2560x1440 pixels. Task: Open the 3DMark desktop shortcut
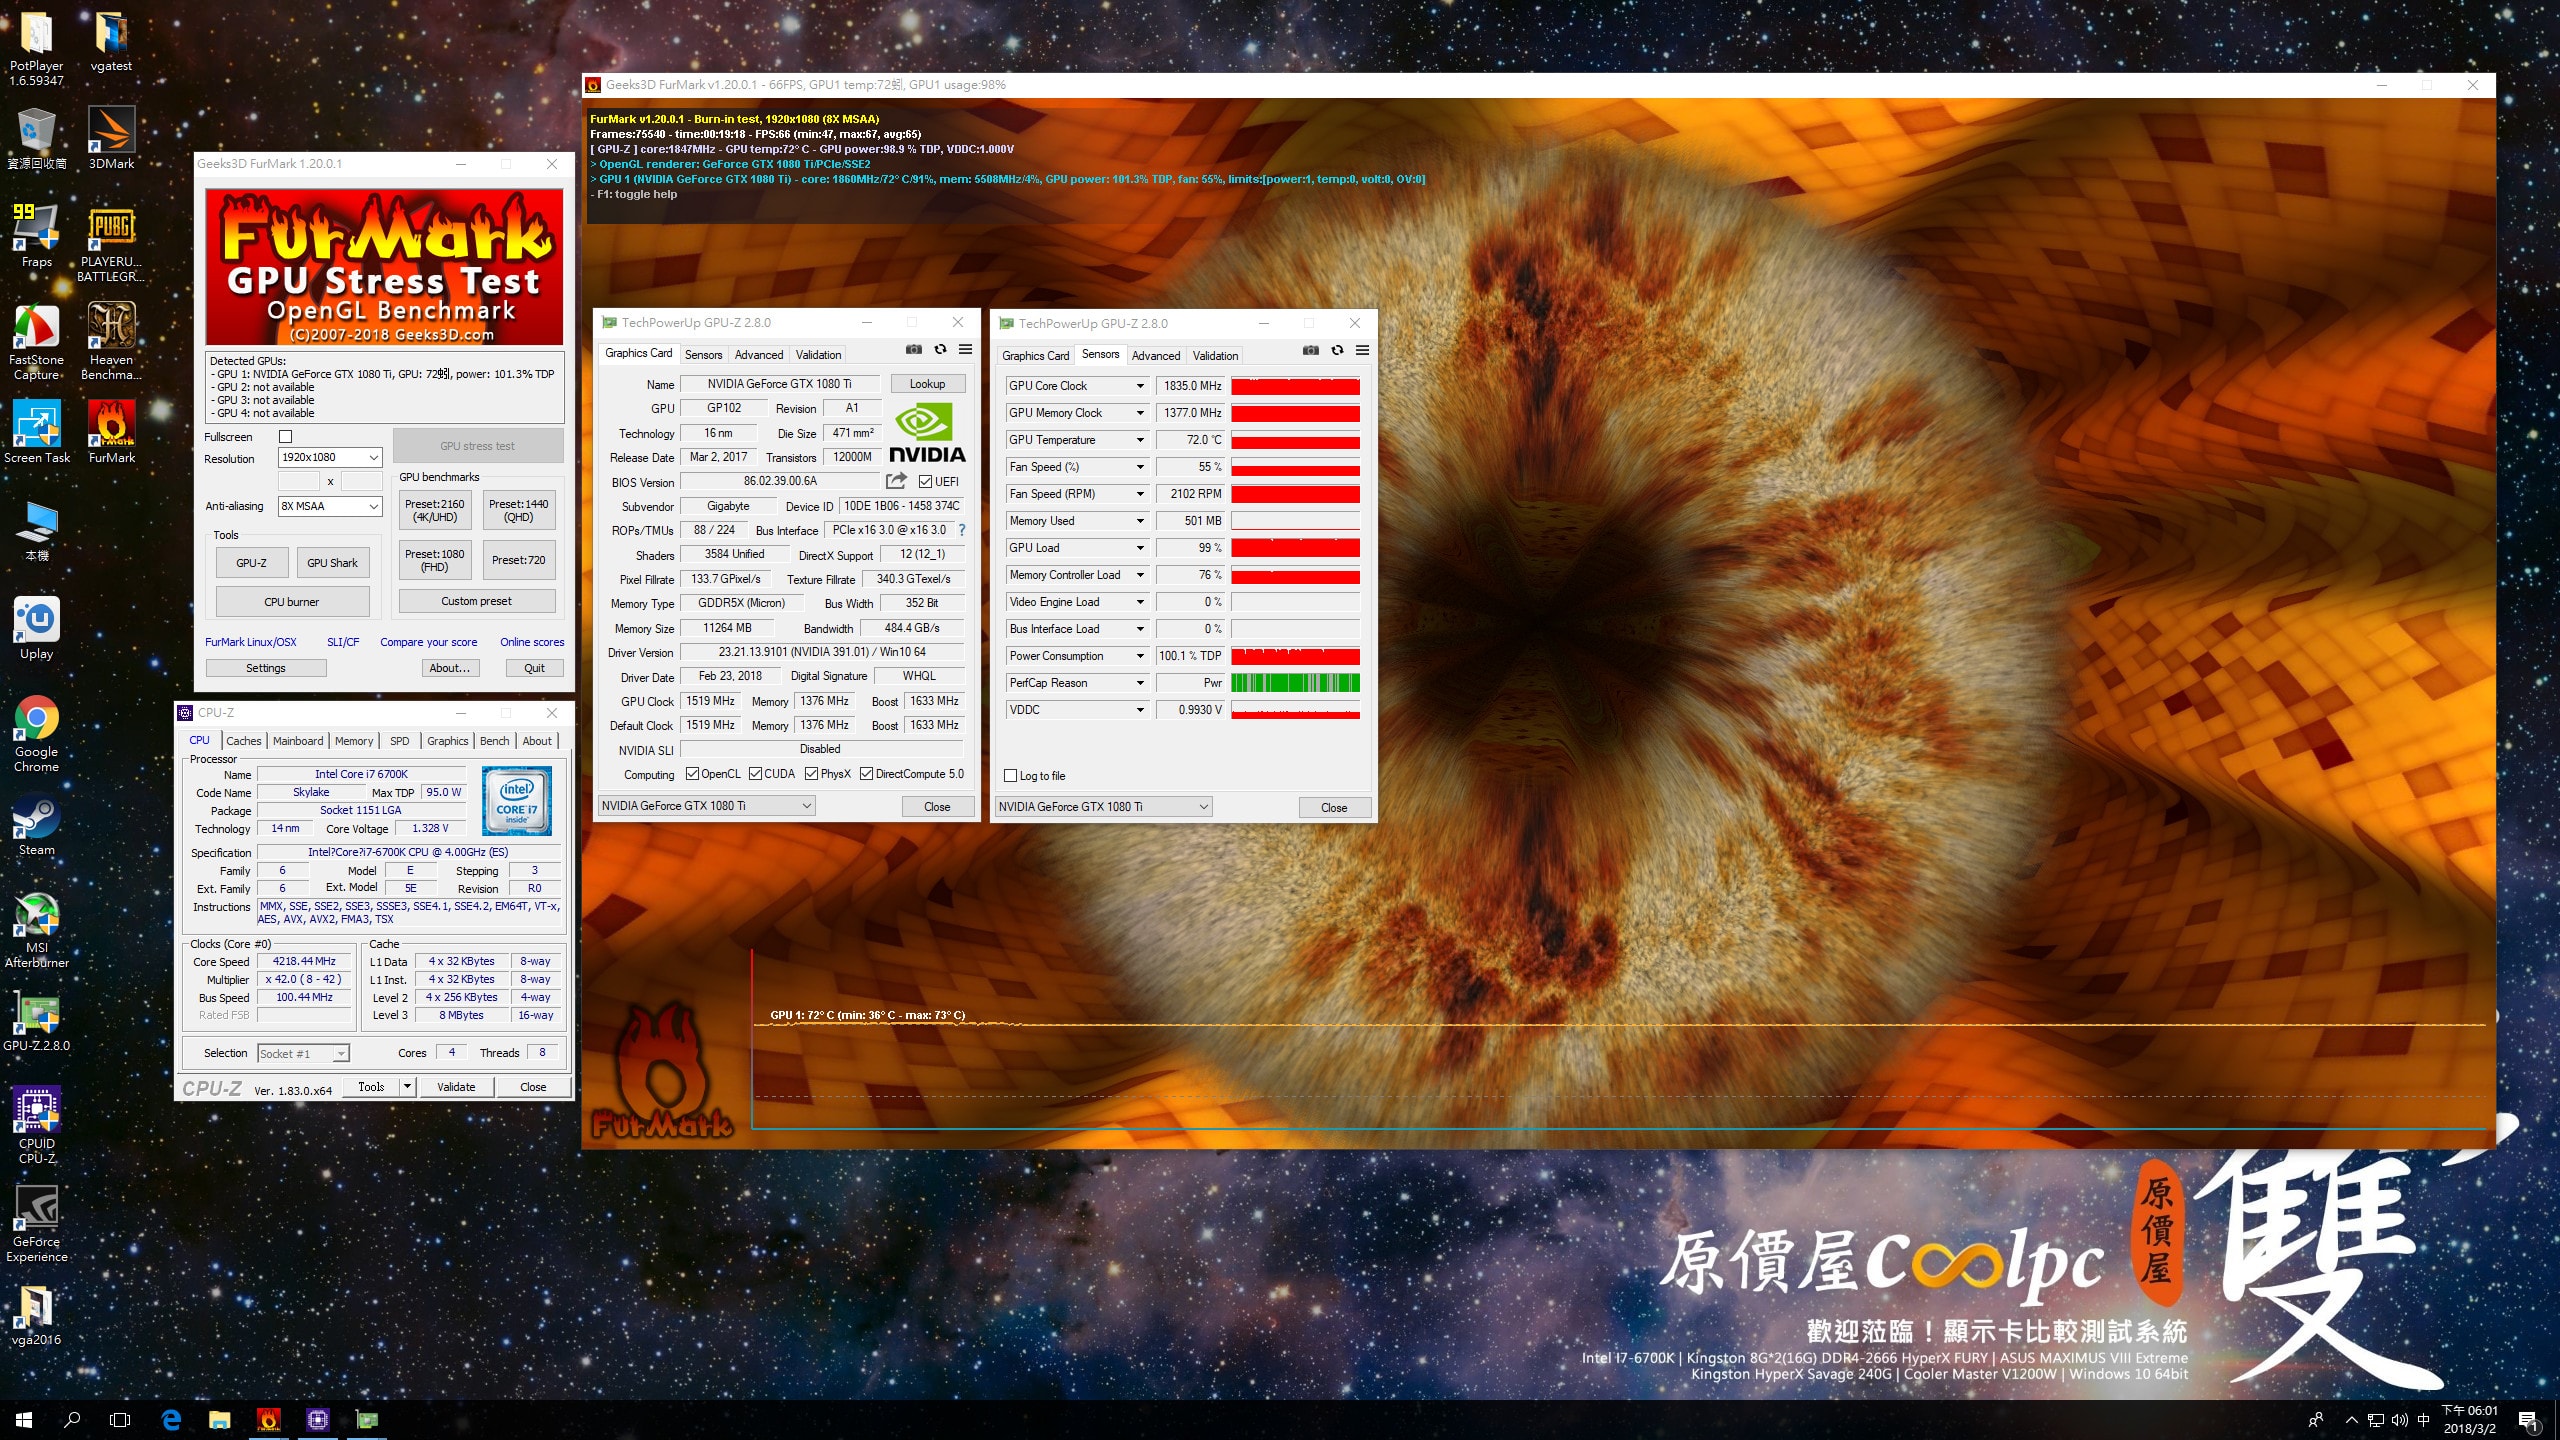[x=111, y=138]
